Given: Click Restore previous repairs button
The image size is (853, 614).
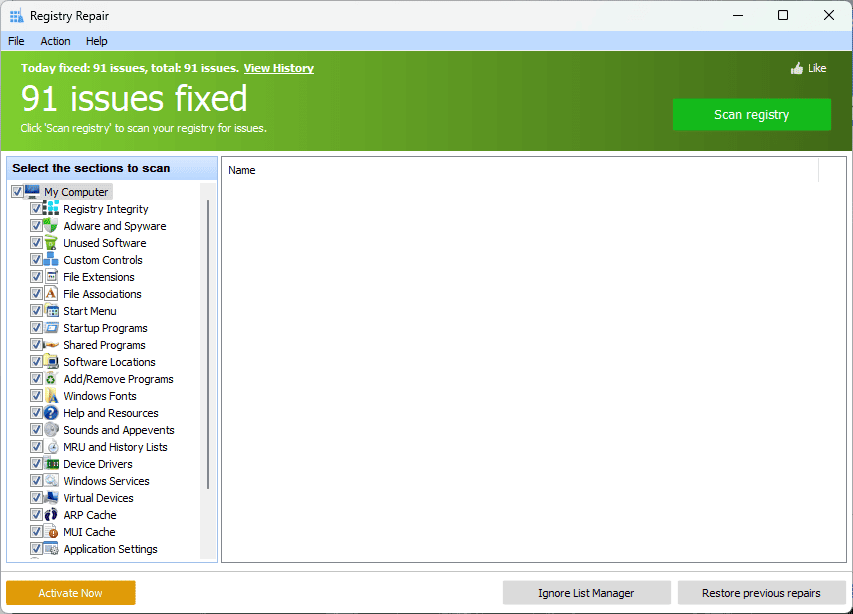Looking at the screenshot, I should coord(761,593).
